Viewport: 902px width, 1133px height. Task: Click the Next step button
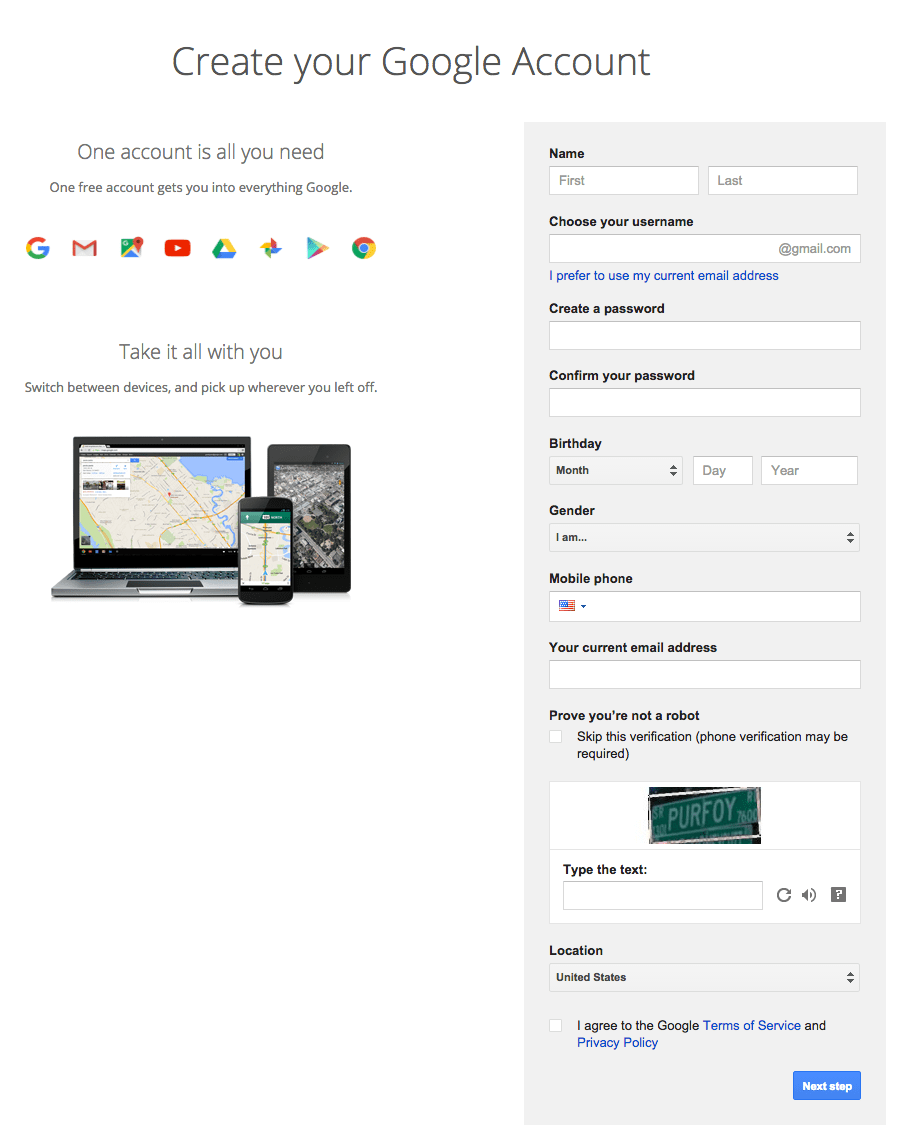pos(827,1086)
